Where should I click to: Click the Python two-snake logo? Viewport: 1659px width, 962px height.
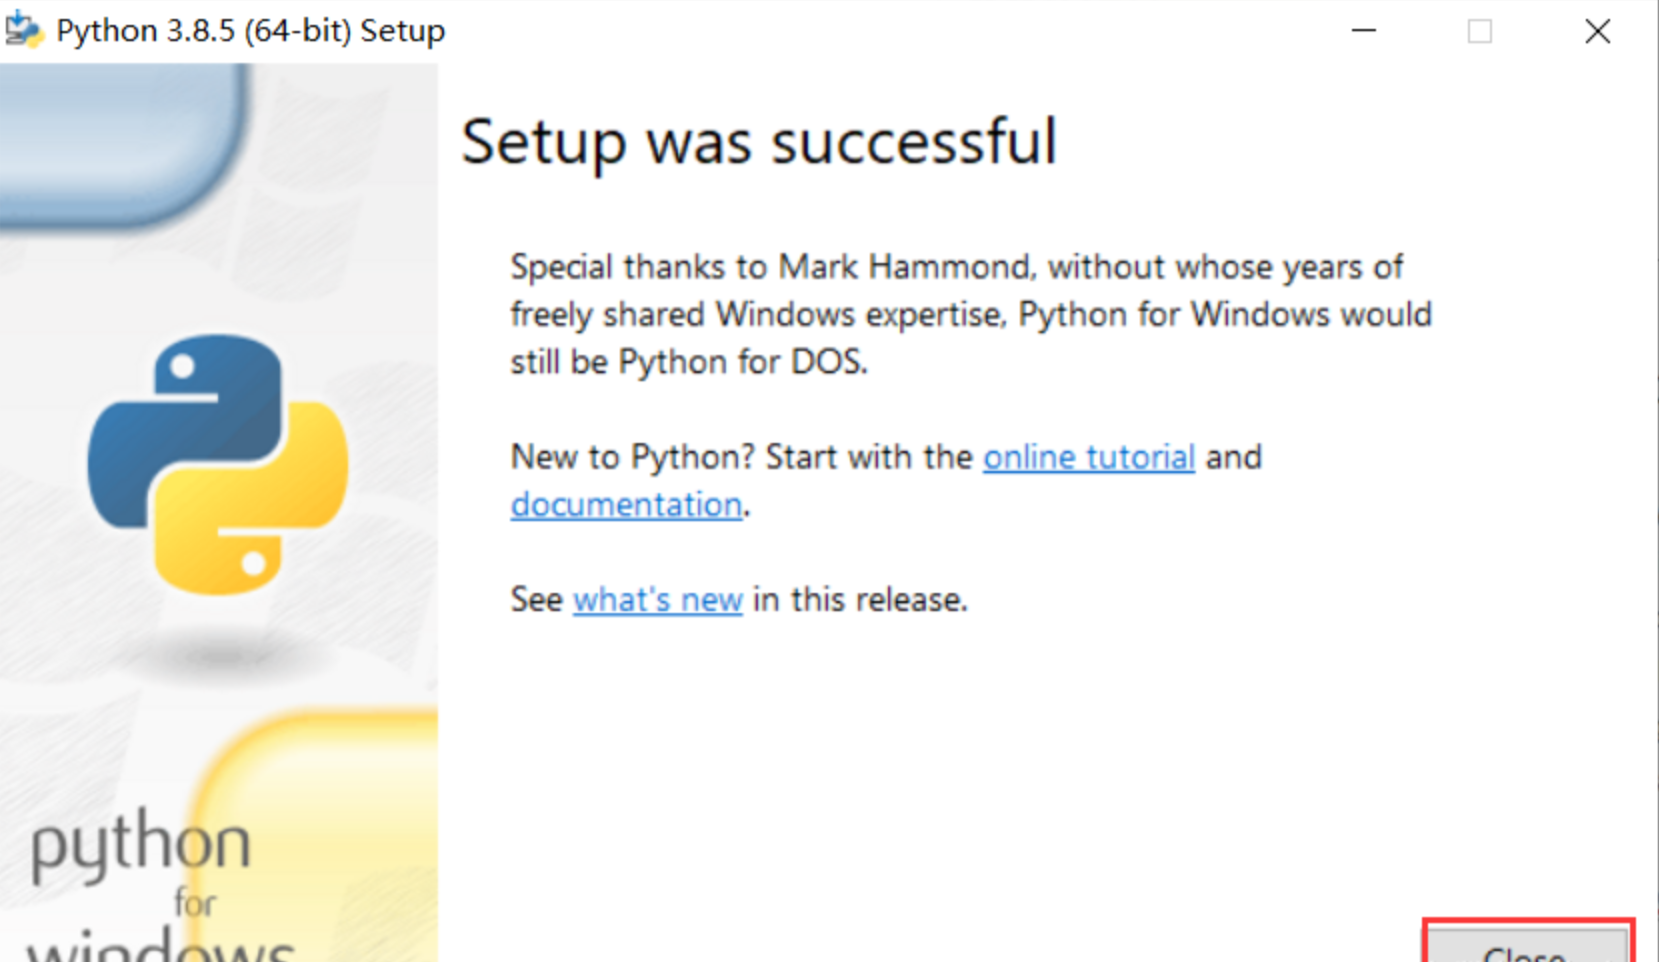[218, 464]
